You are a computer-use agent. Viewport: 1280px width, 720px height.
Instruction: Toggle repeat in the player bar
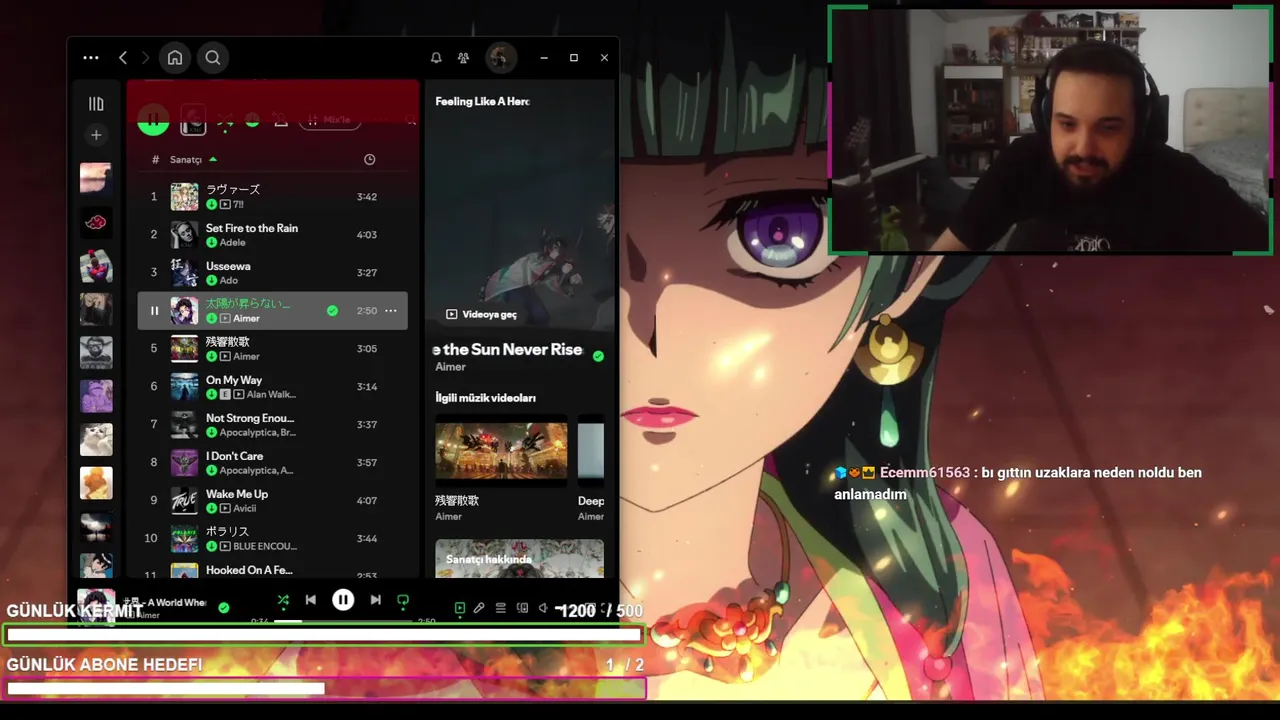(x=403, y=600)
